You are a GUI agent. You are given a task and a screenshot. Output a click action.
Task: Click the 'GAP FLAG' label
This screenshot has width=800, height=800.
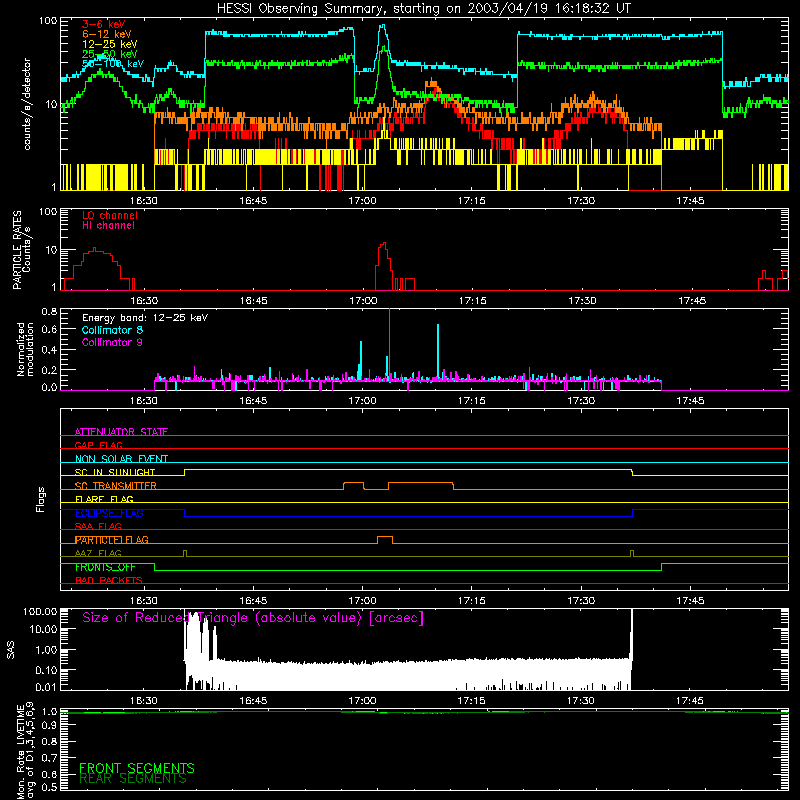98,445
